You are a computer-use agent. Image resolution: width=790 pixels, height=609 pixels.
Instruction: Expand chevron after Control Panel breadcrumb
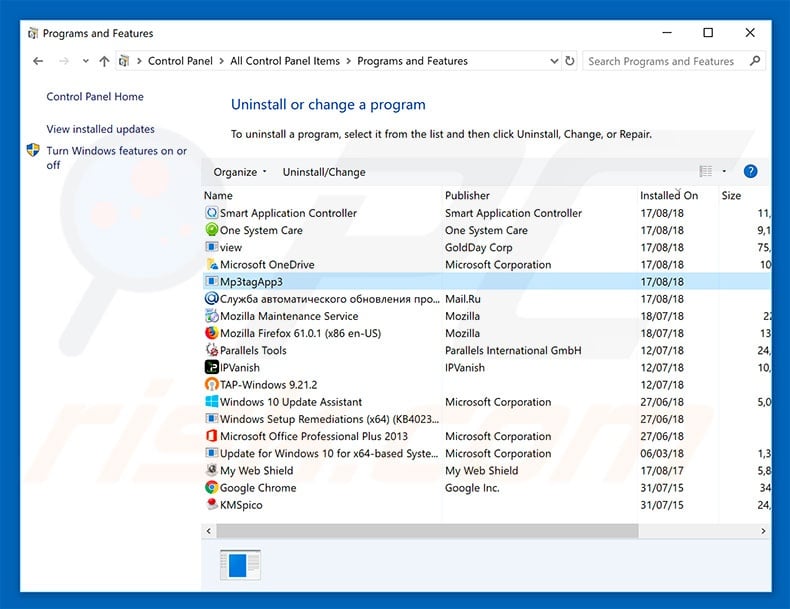[222, 61]
